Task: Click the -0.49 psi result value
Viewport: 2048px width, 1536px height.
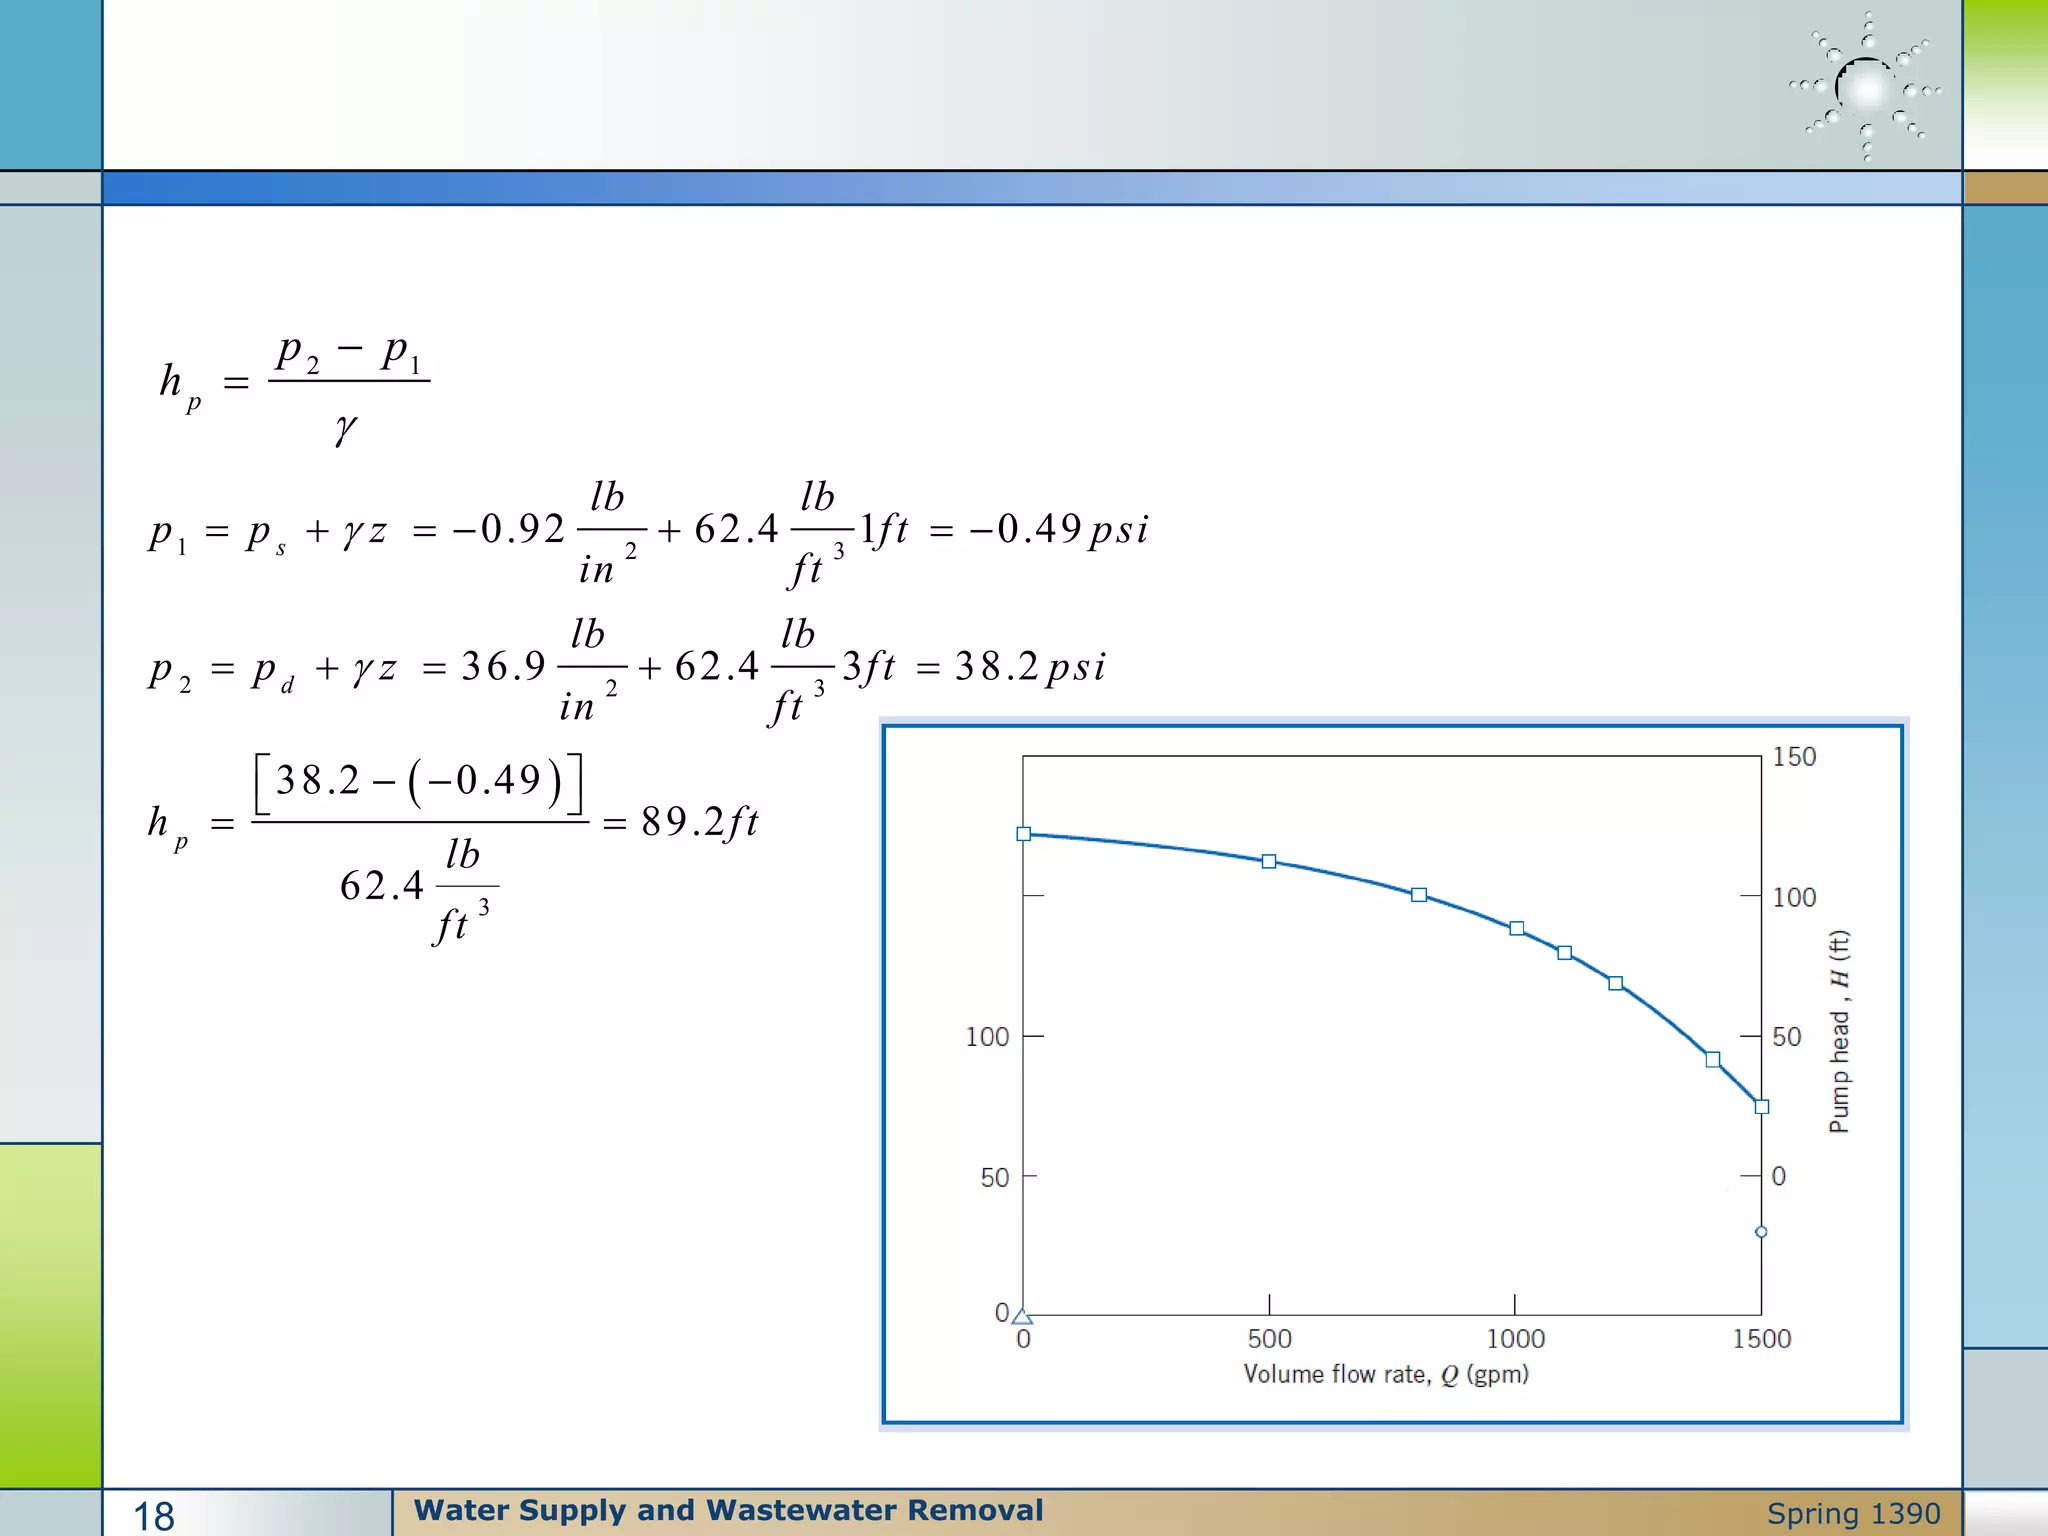Action: click(1058, 529)
